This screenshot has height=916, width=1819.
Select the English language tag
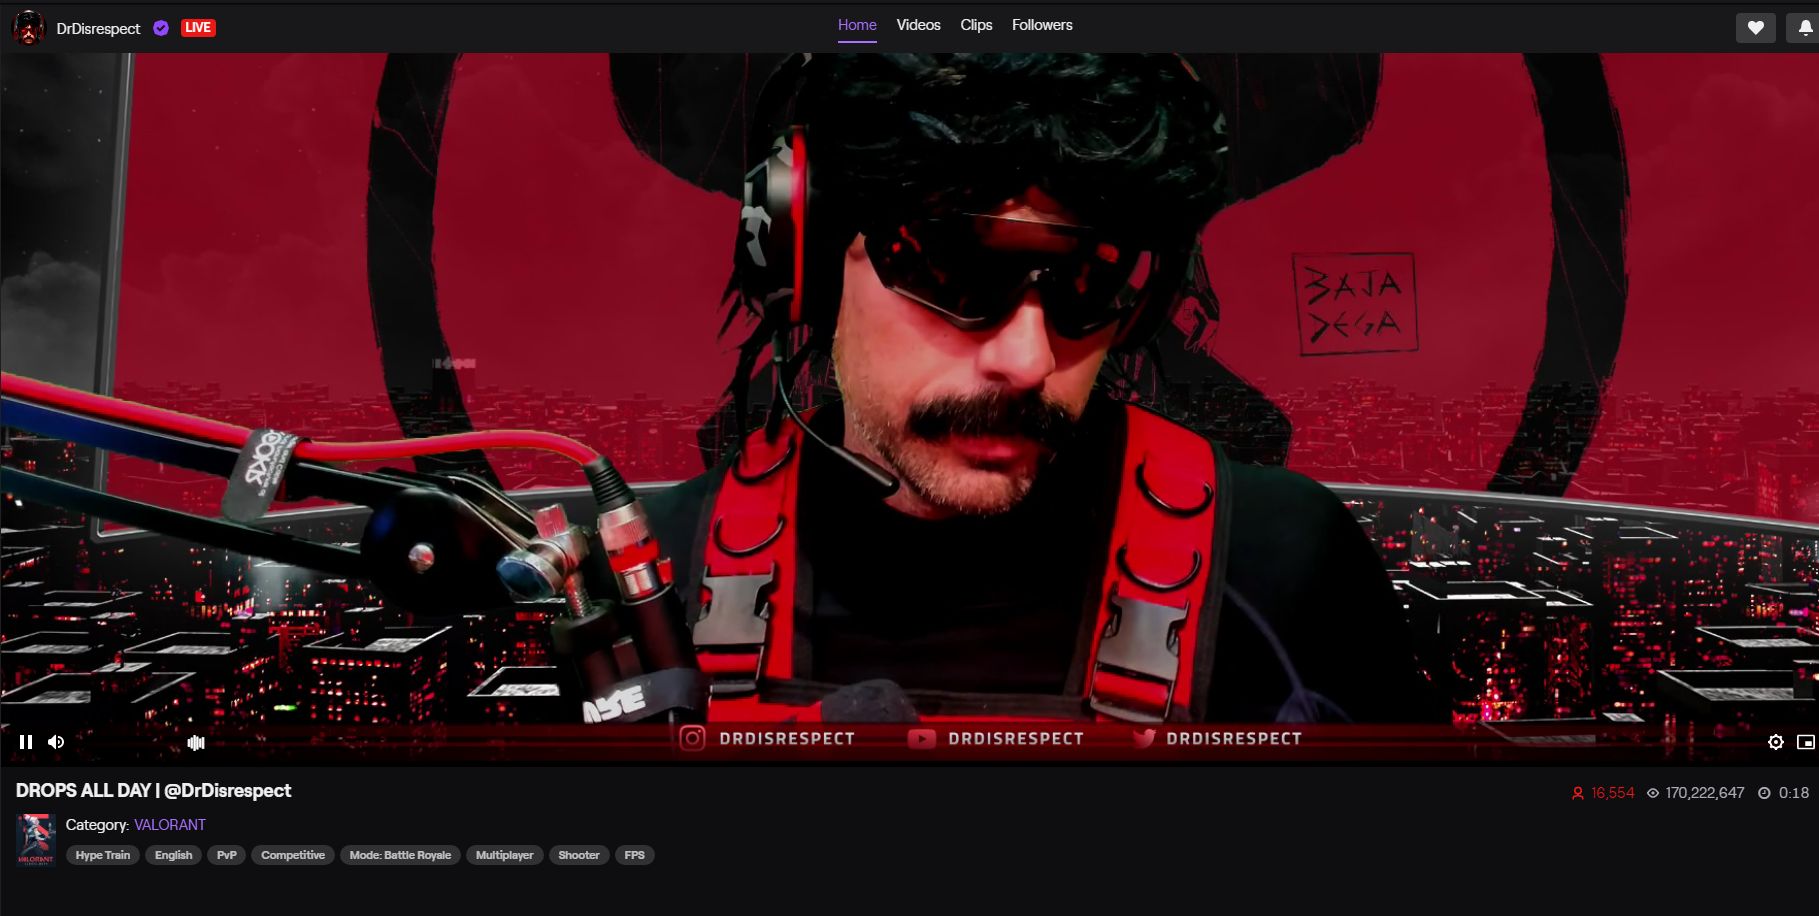click(x=173, y=855)
